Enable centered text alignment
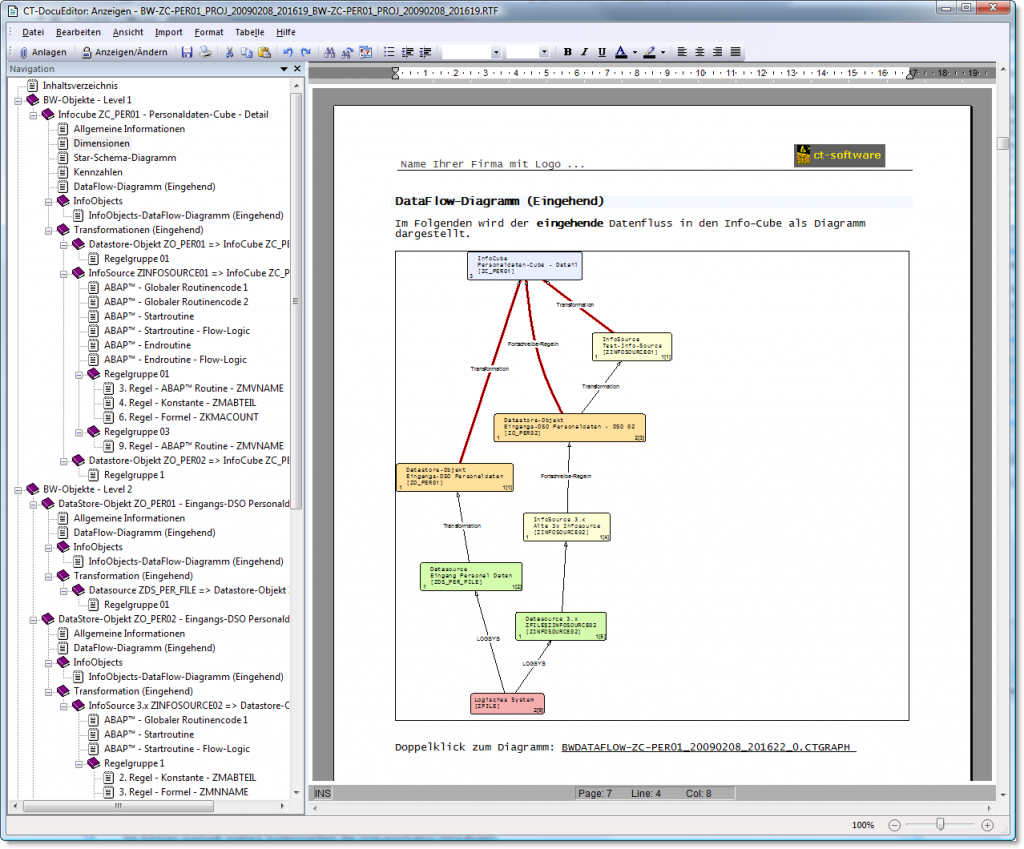 coord(701,51)
